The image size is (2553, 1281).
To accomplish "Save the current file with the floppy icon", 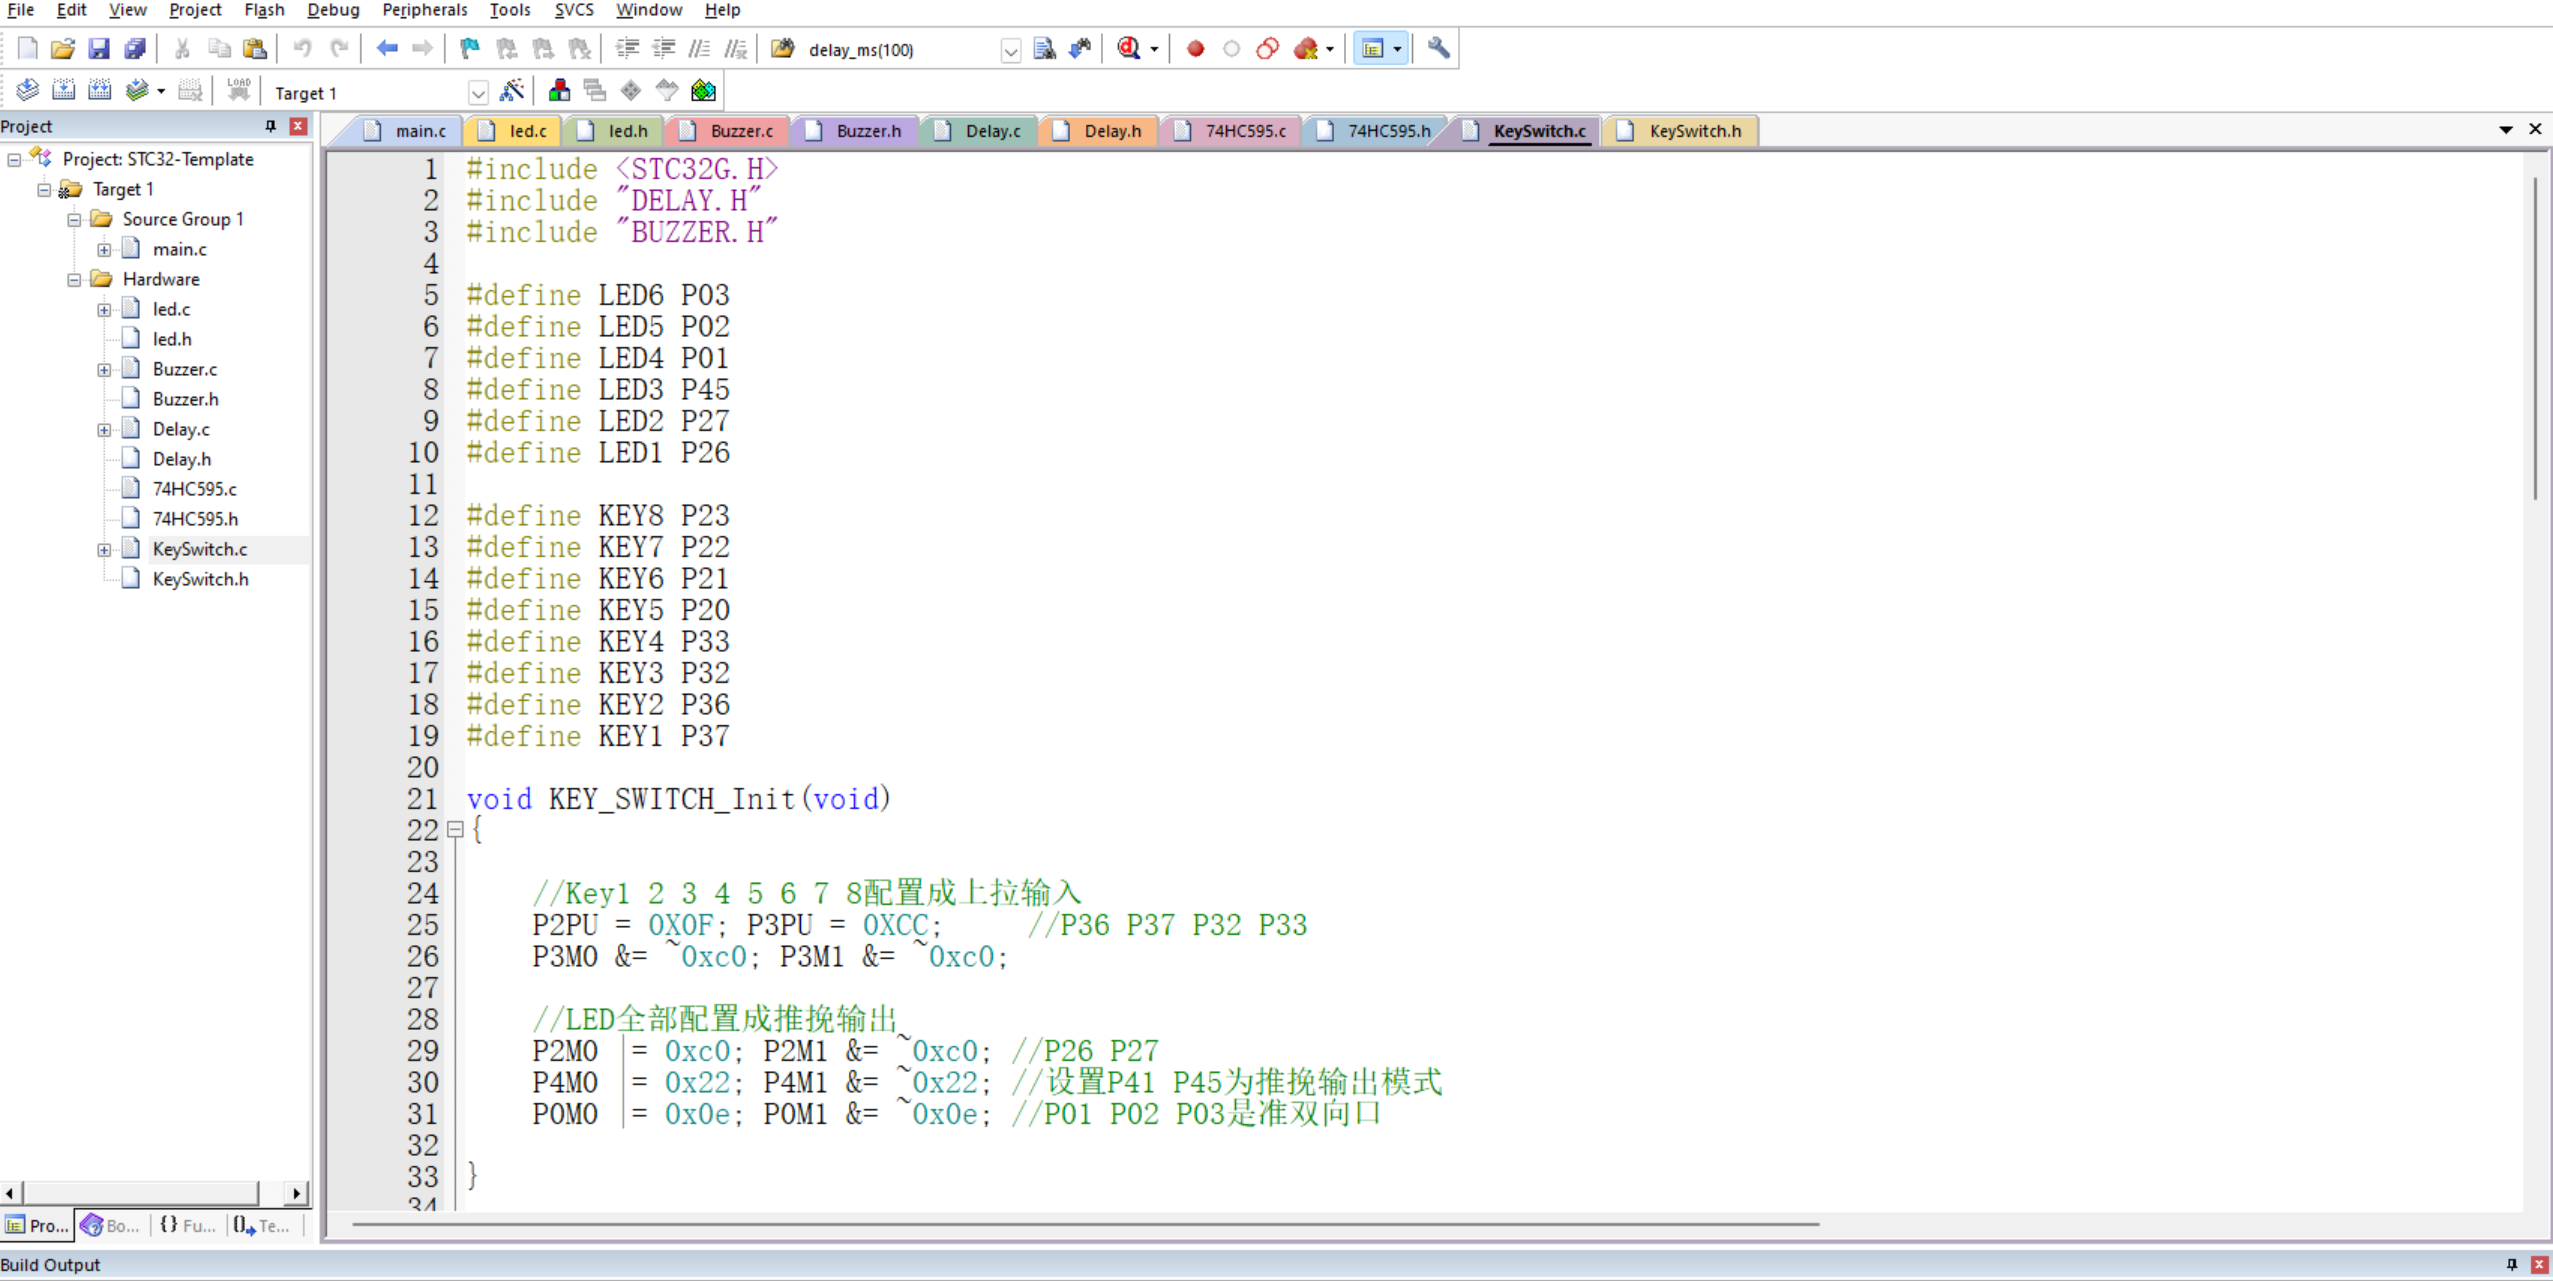I will tap(98, 49).
